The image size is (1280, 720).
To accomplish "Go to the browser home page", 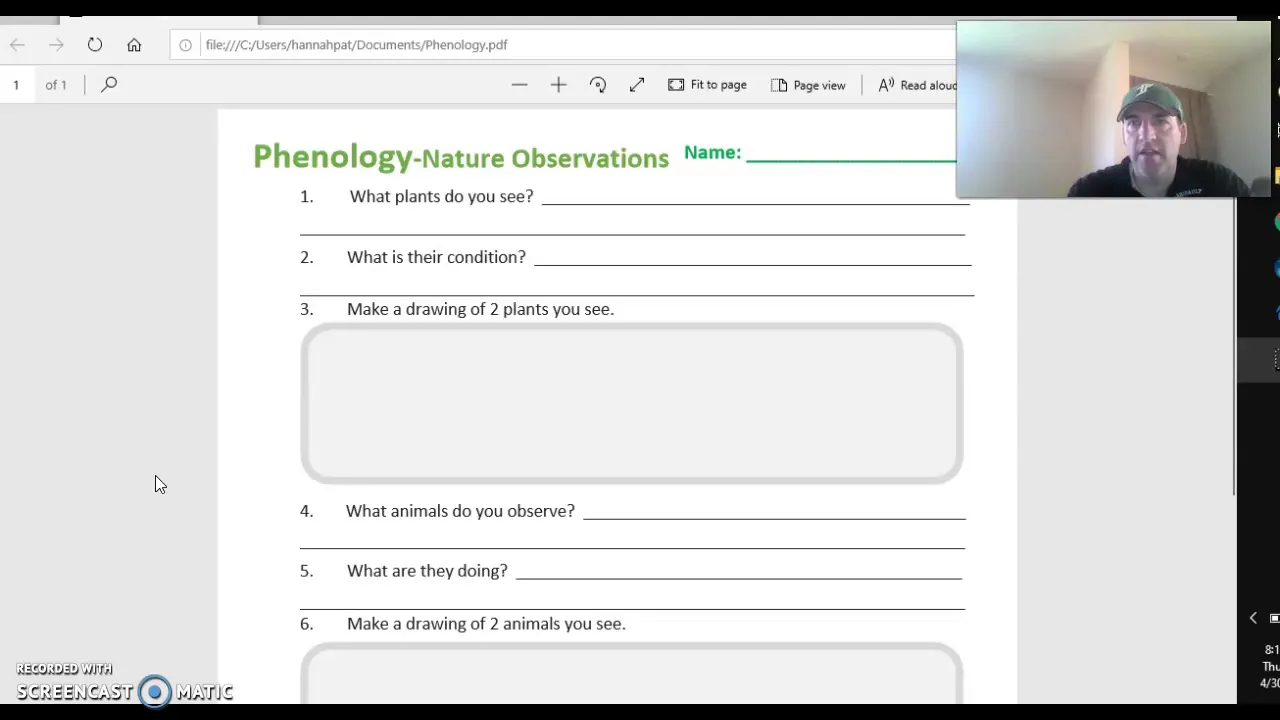I will (134, 45).
